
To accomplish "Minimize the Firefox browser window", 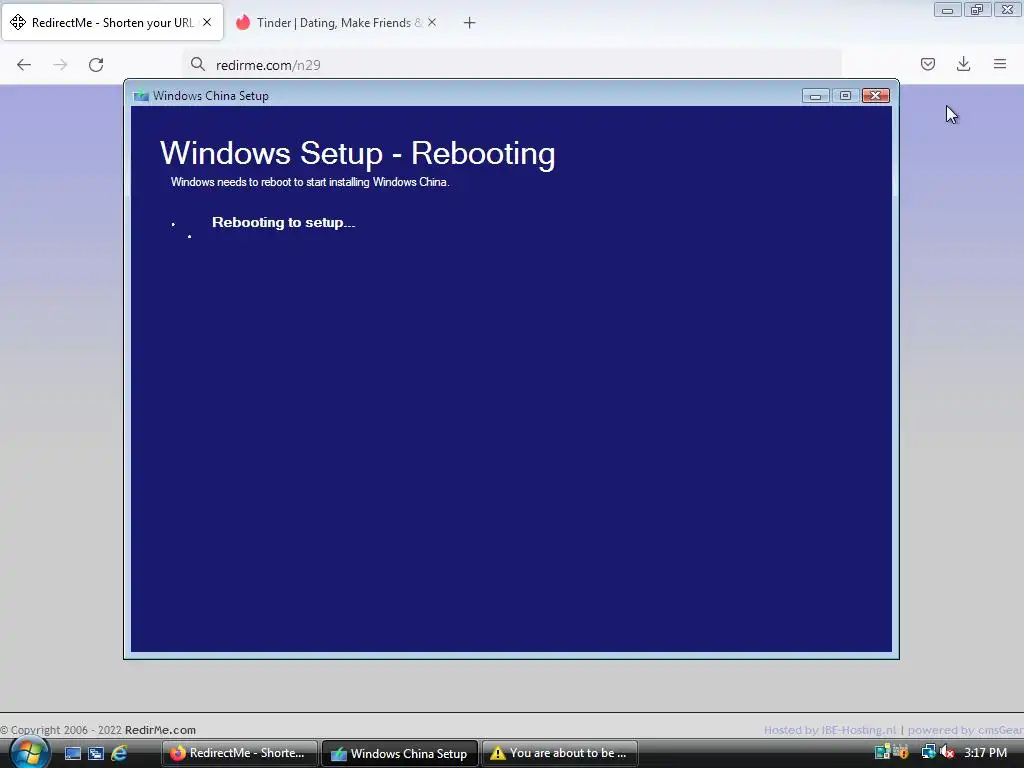I will point(948,10).
